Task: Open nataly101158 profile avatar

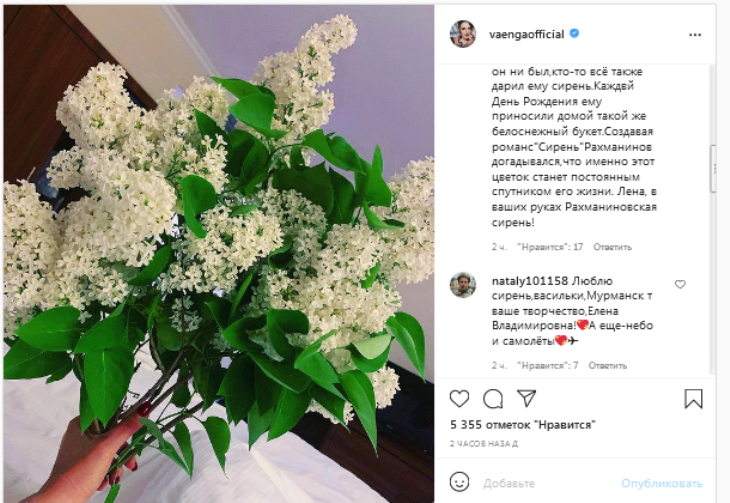Action: 463,285
